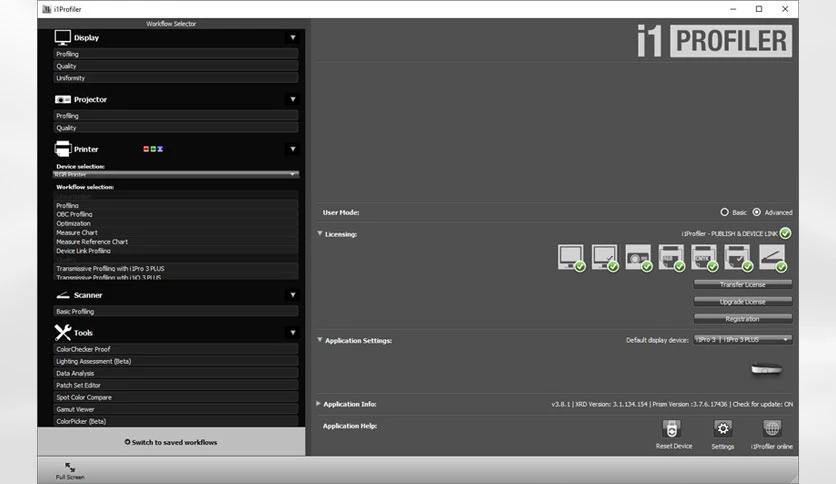Image resolution: width=836 pixels, height=484 pixels.
Task: Select Device Link Profiling workflow
Action: click(x=176, y=251)
